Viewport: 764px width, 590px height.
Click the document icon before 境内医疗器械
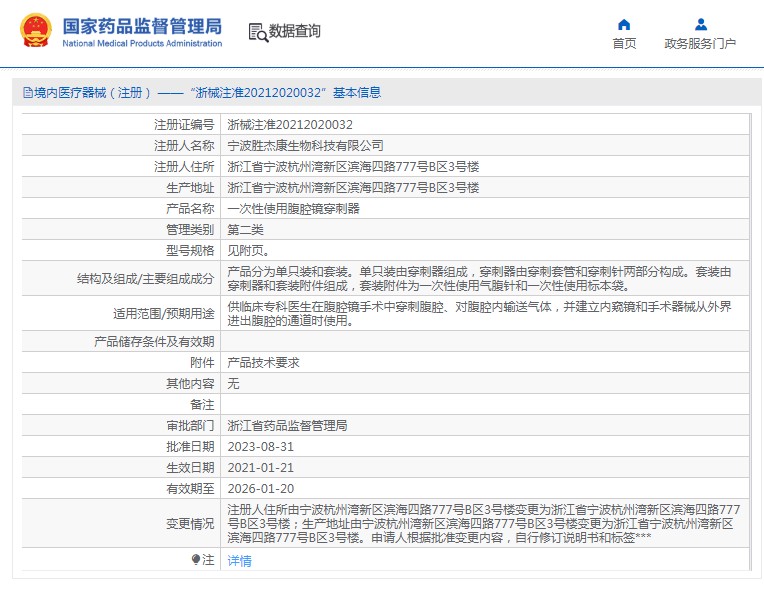click(28, 93)
